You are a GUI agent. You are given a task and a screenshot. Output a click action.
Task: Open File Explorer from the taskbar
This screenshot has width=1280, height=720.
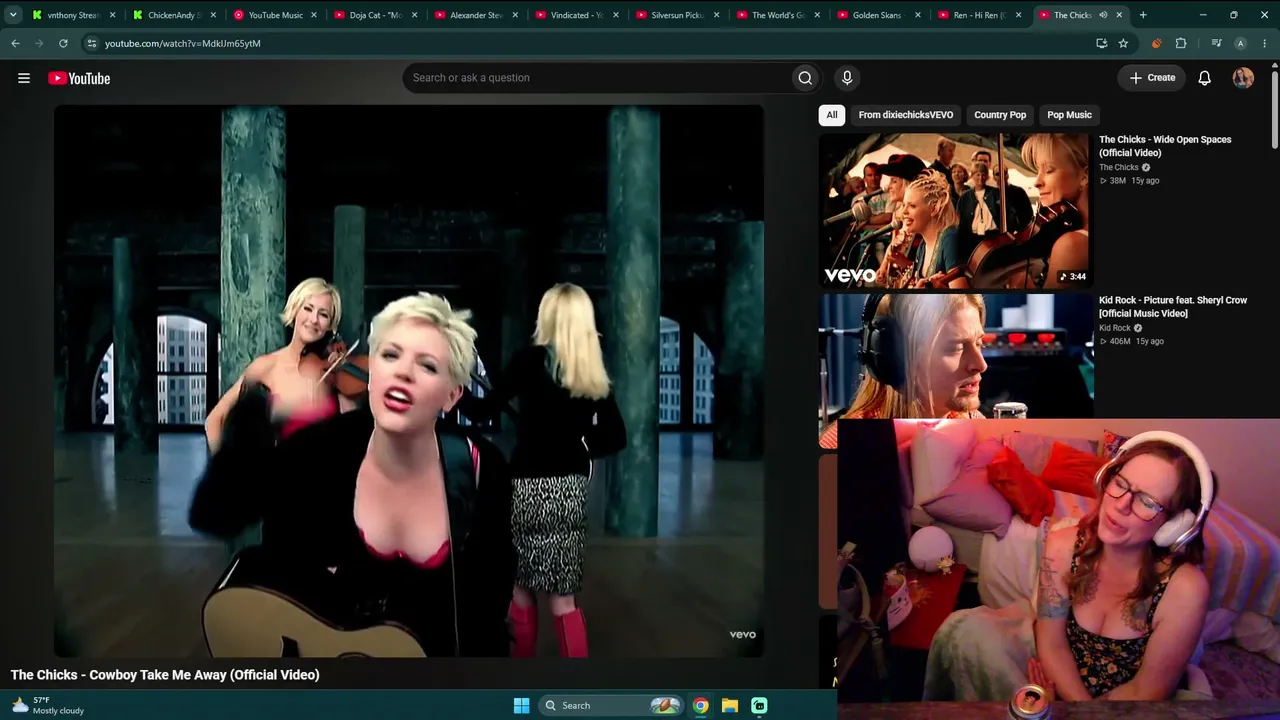(730, 705)
